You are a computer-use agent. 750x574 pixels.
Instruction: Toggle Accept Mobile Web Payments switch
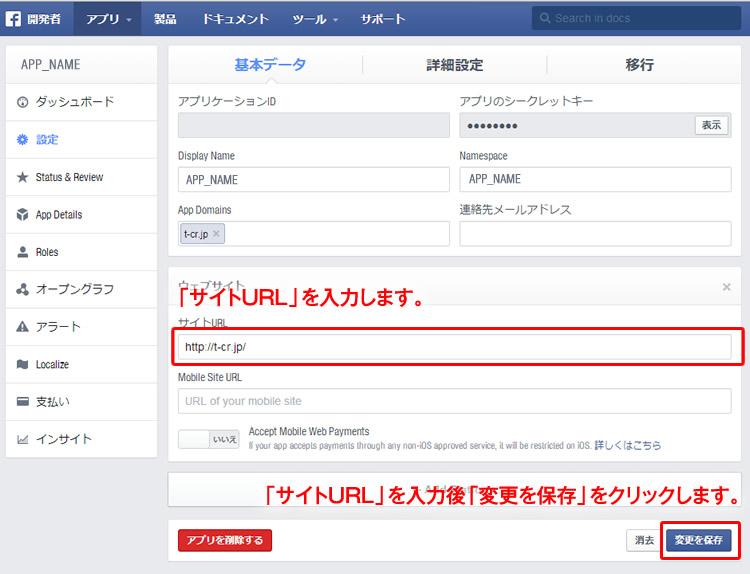(208, 439)
